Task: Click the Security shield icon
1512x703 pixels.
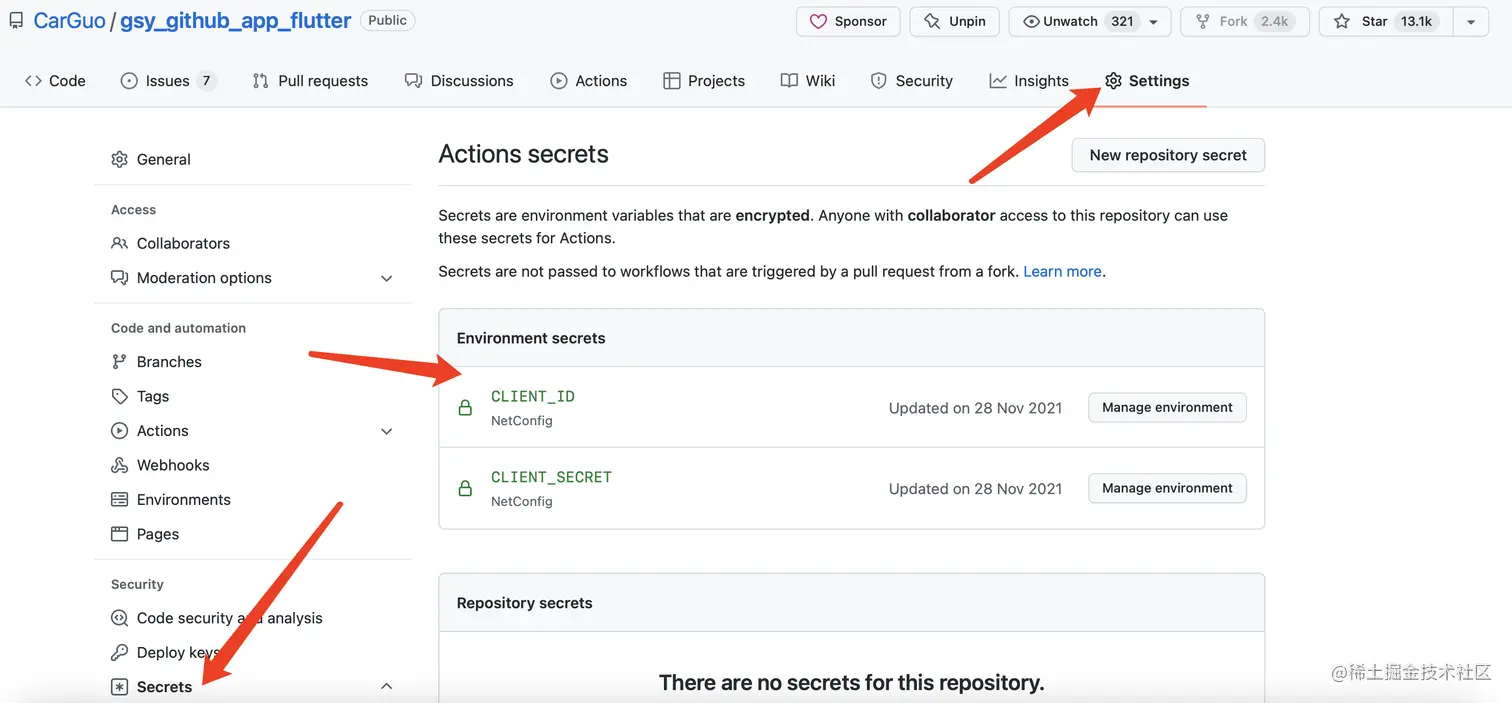Action: tap(879, 81)
